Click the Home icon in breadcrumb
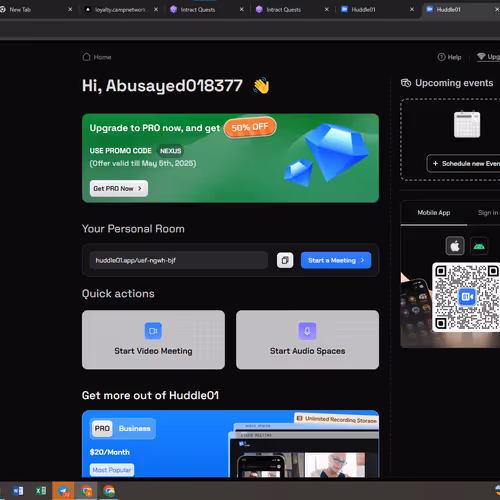This screenshot has height=500, width=500. tap(86, 57)
